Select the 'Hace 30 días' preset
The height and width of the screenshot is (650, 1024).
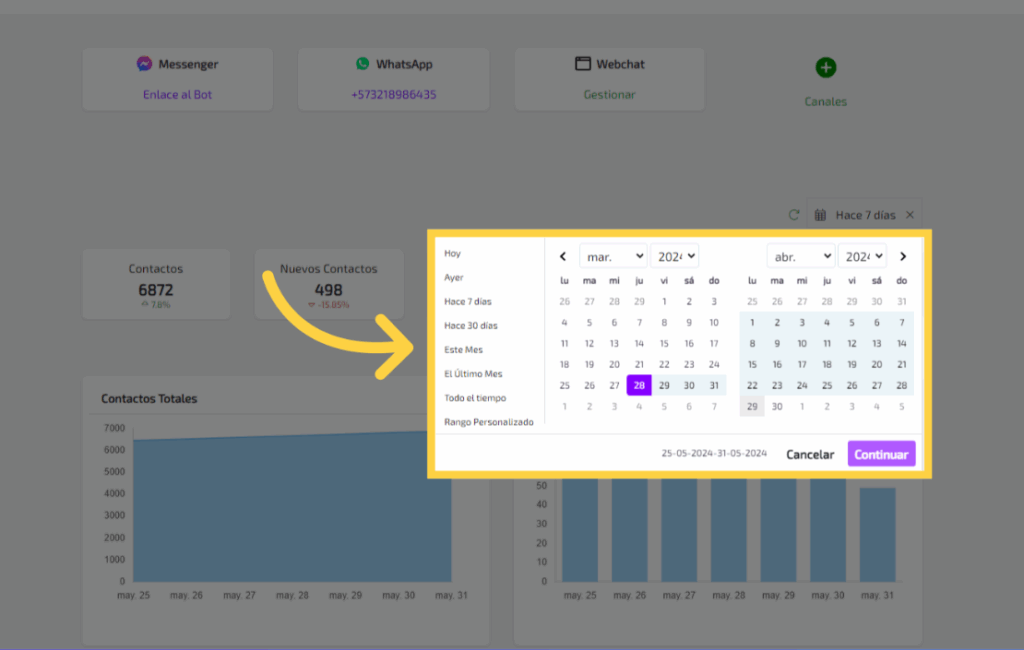[x=470, y=326]
